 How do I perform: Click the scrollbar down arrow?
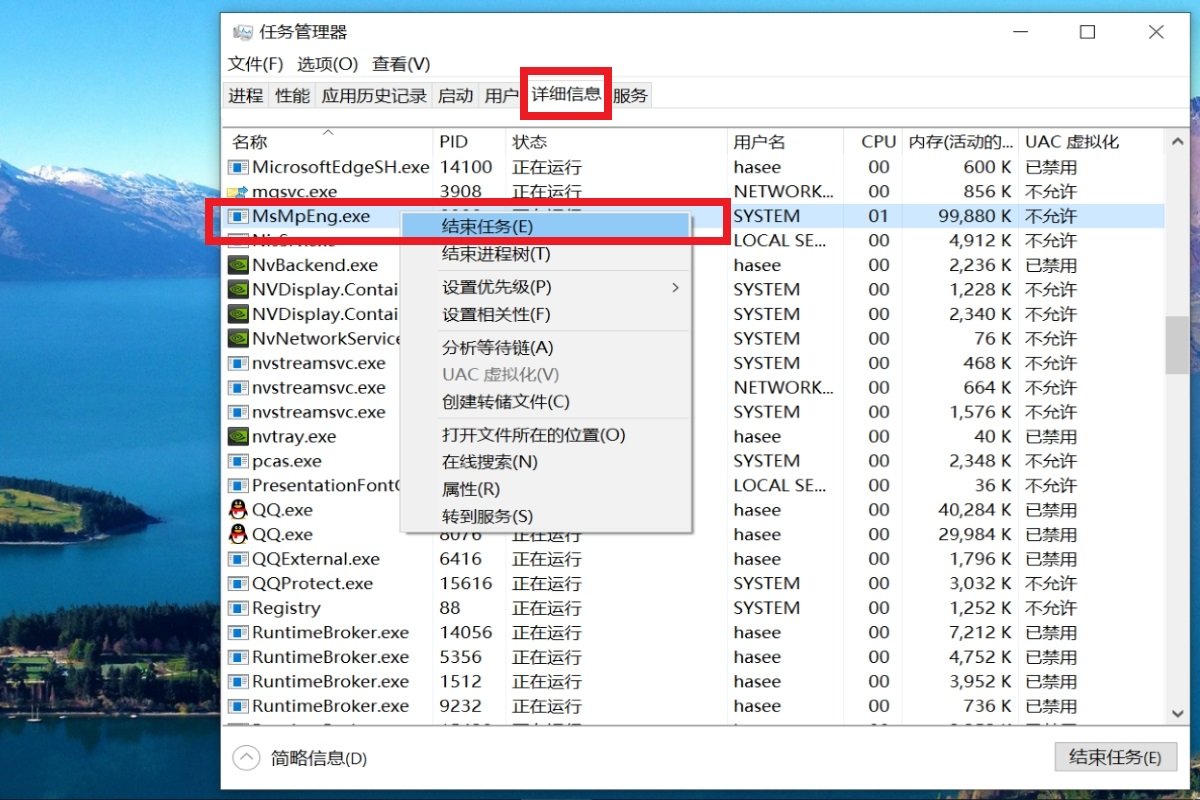(1175, 715)
